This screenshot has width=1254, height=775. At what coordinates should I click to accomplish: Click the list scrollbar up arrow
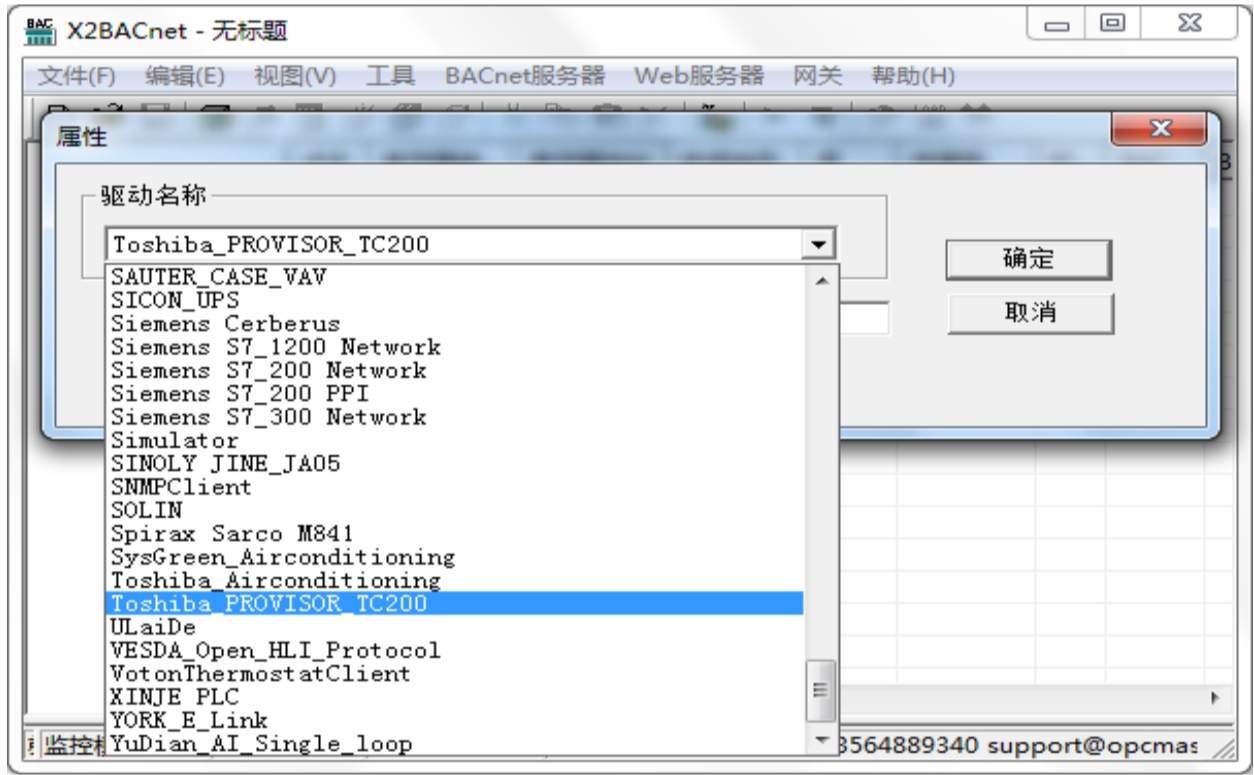point(821,280)
